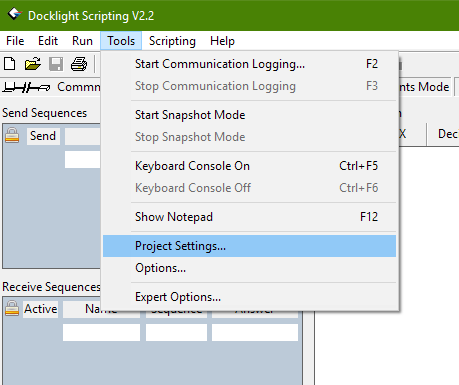Open the Run menu

(x=82, y=41)
